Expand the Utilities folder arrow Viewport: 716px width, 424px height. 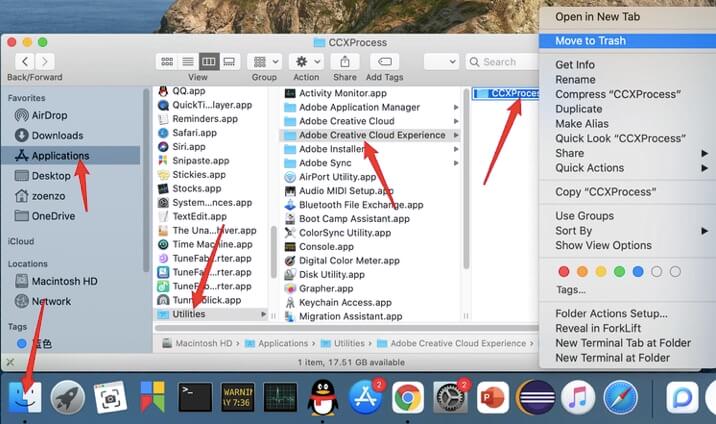pyautogui.click(x=263, y=314)
